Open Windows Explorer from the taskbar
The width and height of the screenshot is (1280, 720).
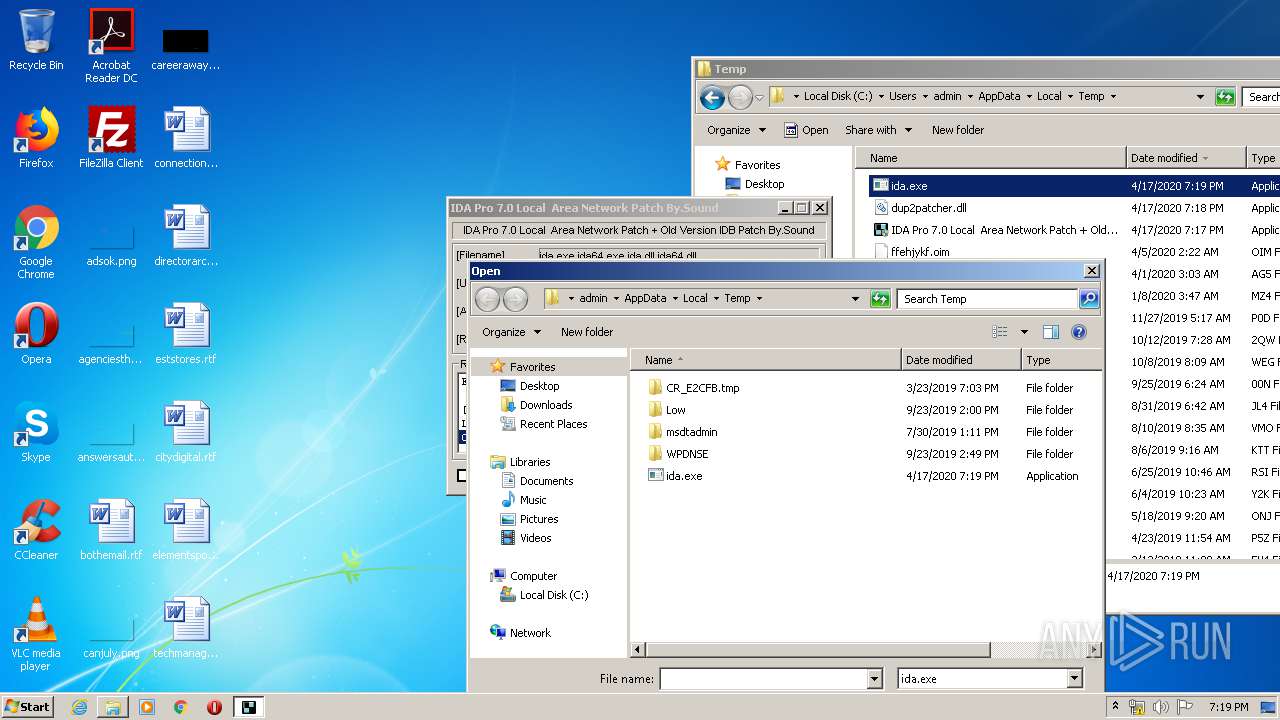[x=113, y=707]
